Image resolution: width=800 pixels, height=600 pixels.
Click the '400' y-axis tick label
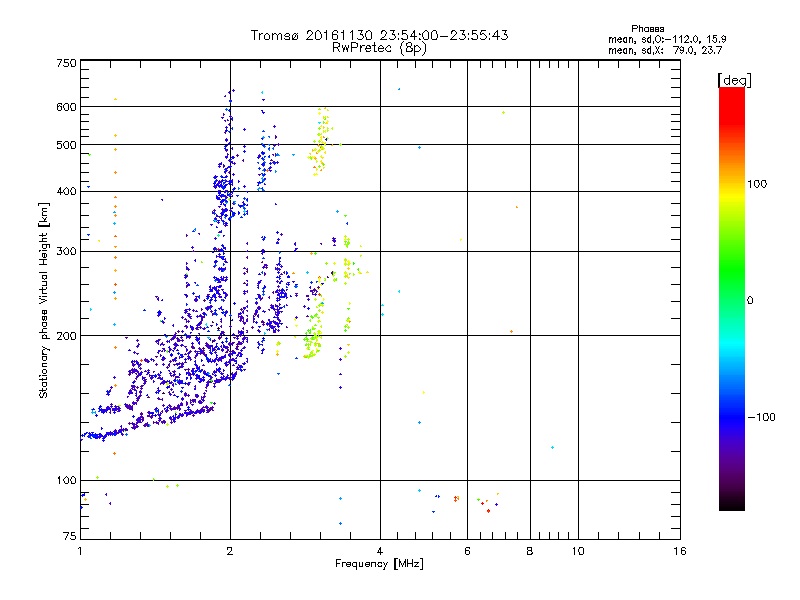66,192
